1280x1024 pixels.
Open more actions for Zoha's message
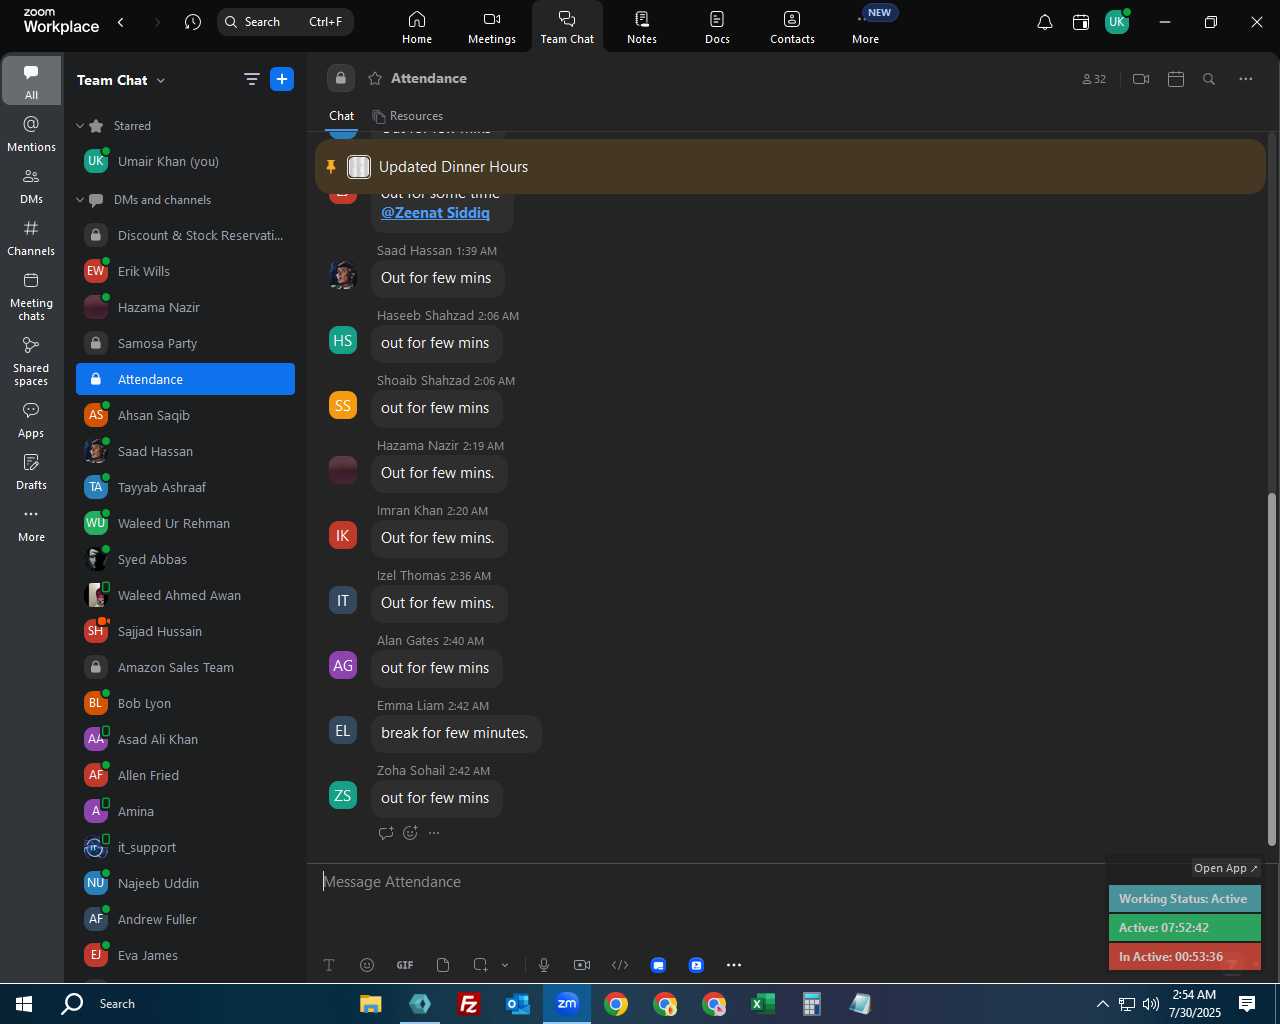434,833
